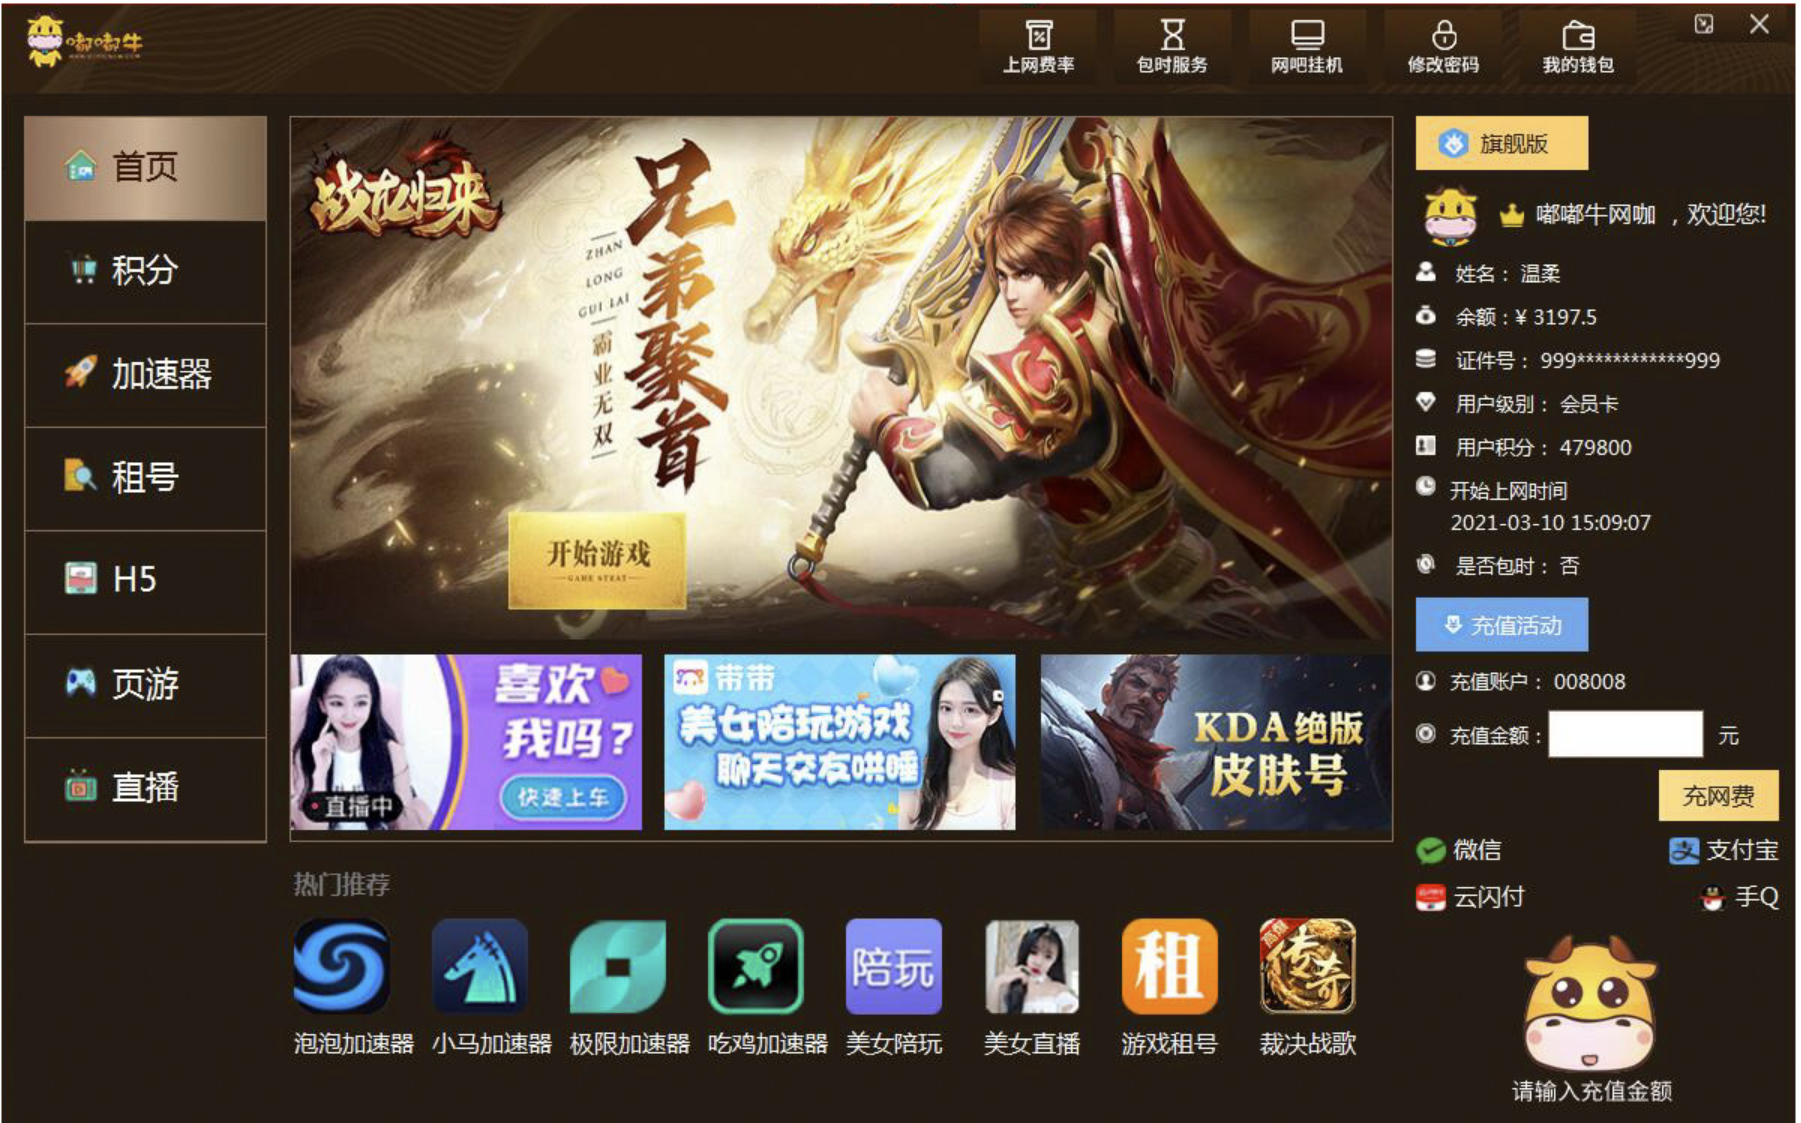Click the cow mascot above 请输入充值金额

coord(1591,1004)
